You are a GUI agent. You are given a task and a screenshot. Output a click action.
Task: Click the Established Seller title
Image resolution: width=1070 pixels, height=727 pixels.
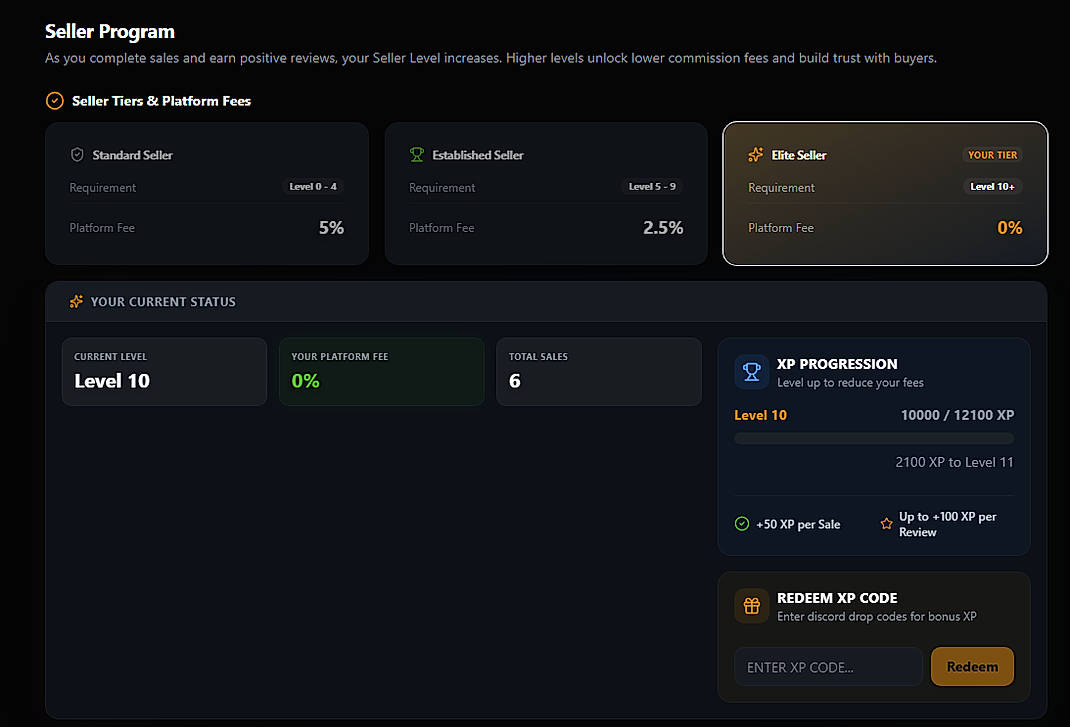tap(478, 155)
